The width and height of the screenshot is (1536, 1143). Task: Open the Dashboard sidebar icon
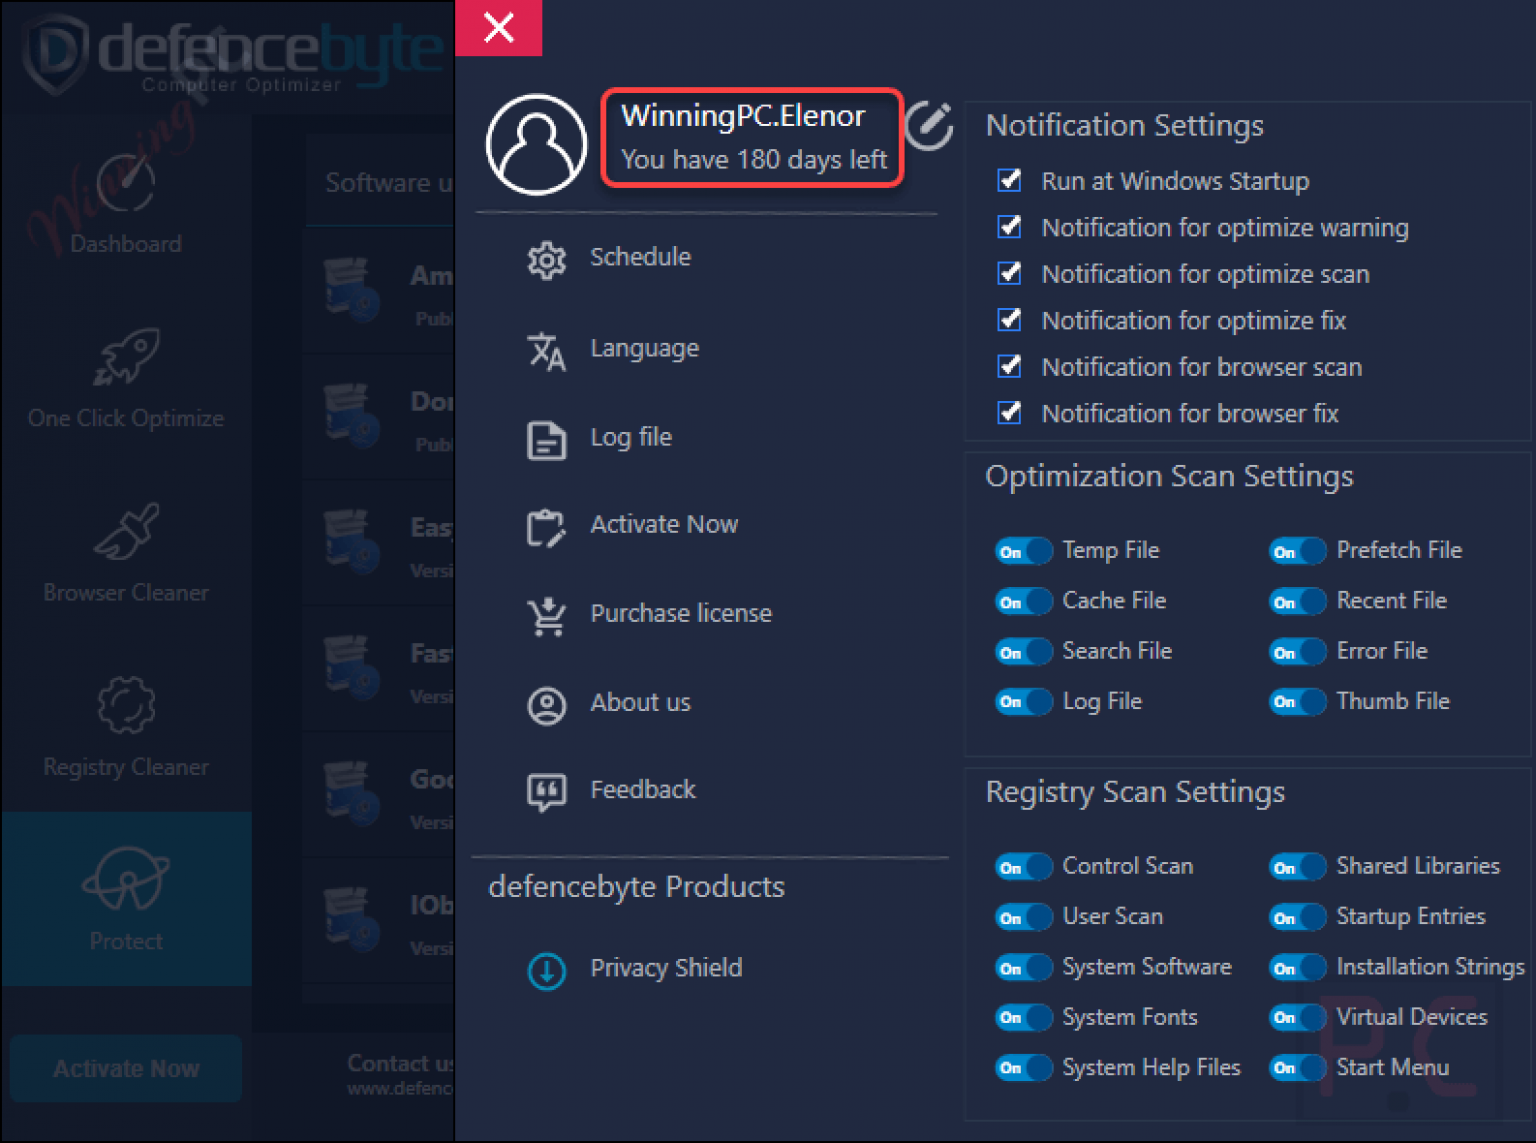click(126, 184)
